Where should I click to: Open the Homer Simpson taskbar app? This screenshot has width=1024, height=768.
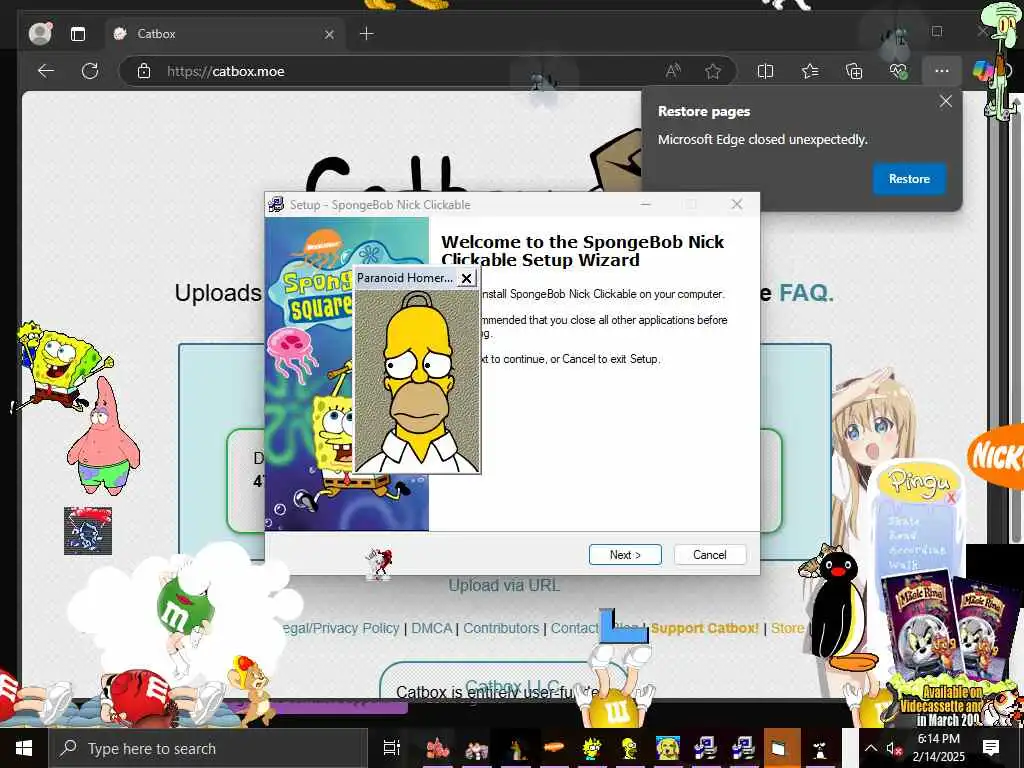630,748
